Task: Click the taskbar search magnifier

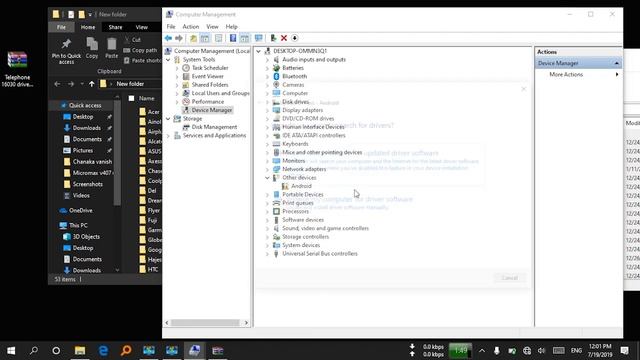Action: (33, 351)
